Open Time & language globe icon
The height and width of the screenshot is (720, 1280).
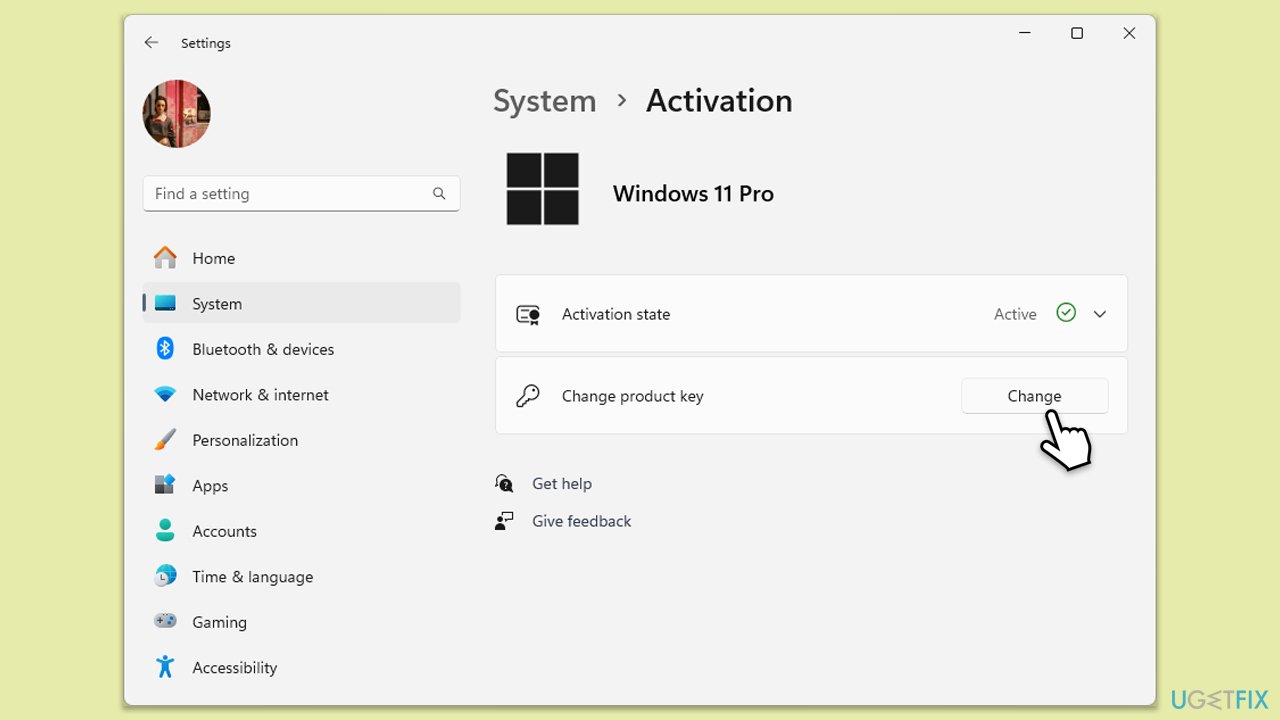pos(165,576)
